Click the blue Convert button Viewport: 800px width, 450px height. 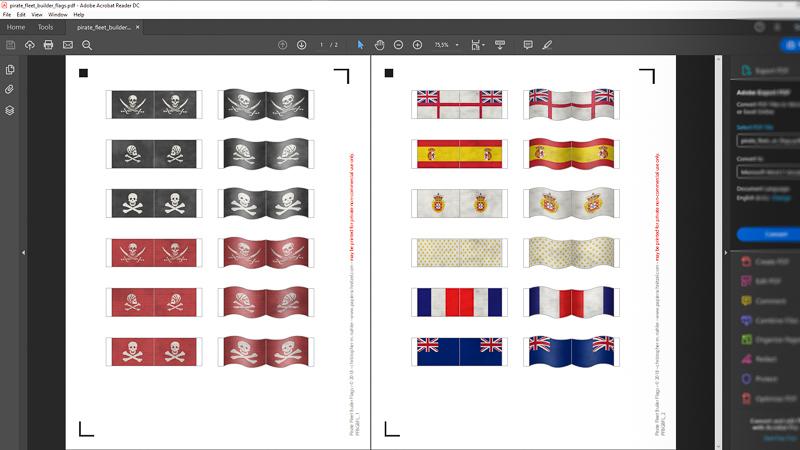(768, 234)
